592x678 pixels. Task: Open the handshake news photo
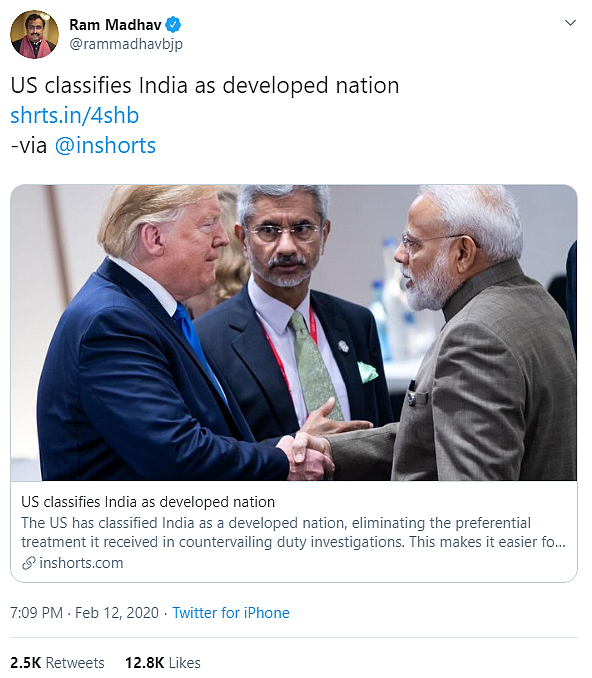pyautogui.click(x=294, y=333)
